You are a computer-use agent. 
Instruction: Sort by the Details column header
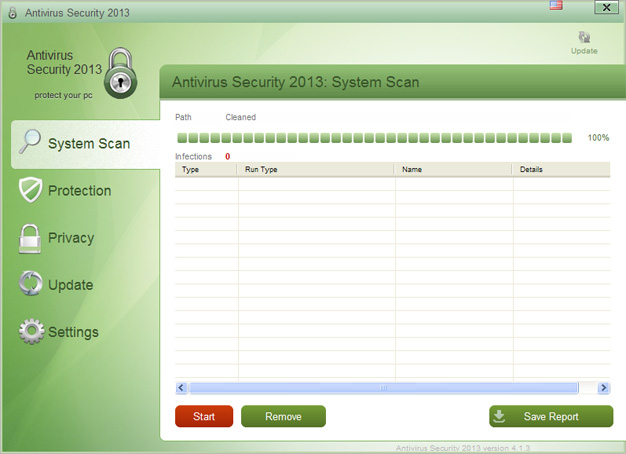point(561,169)
